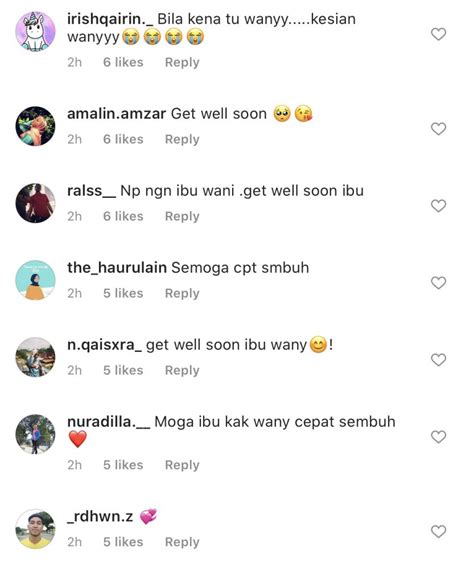The height and width of the screenshot is (582, 474).
Task: Open irishqairin._ unicorn profile picture
Action: 35,31
